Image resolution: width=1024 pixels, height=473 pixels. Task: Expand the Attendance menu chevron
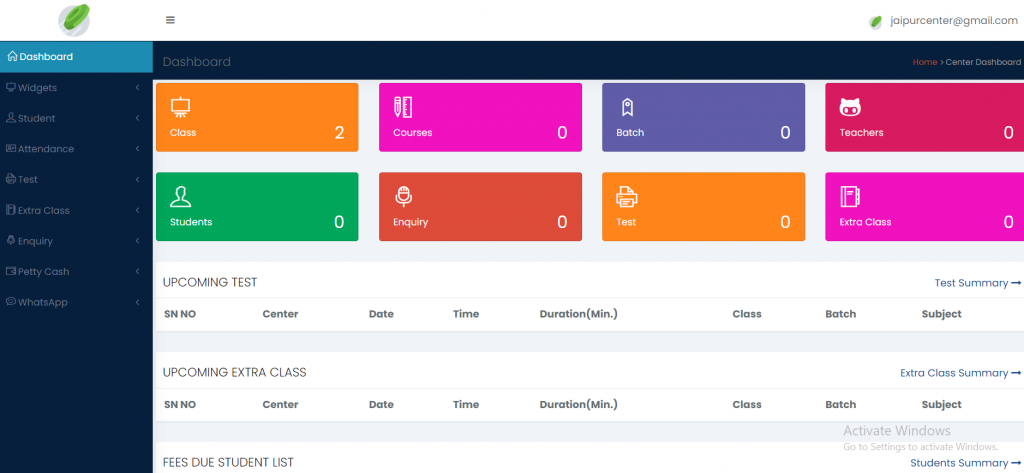point(136,149)
